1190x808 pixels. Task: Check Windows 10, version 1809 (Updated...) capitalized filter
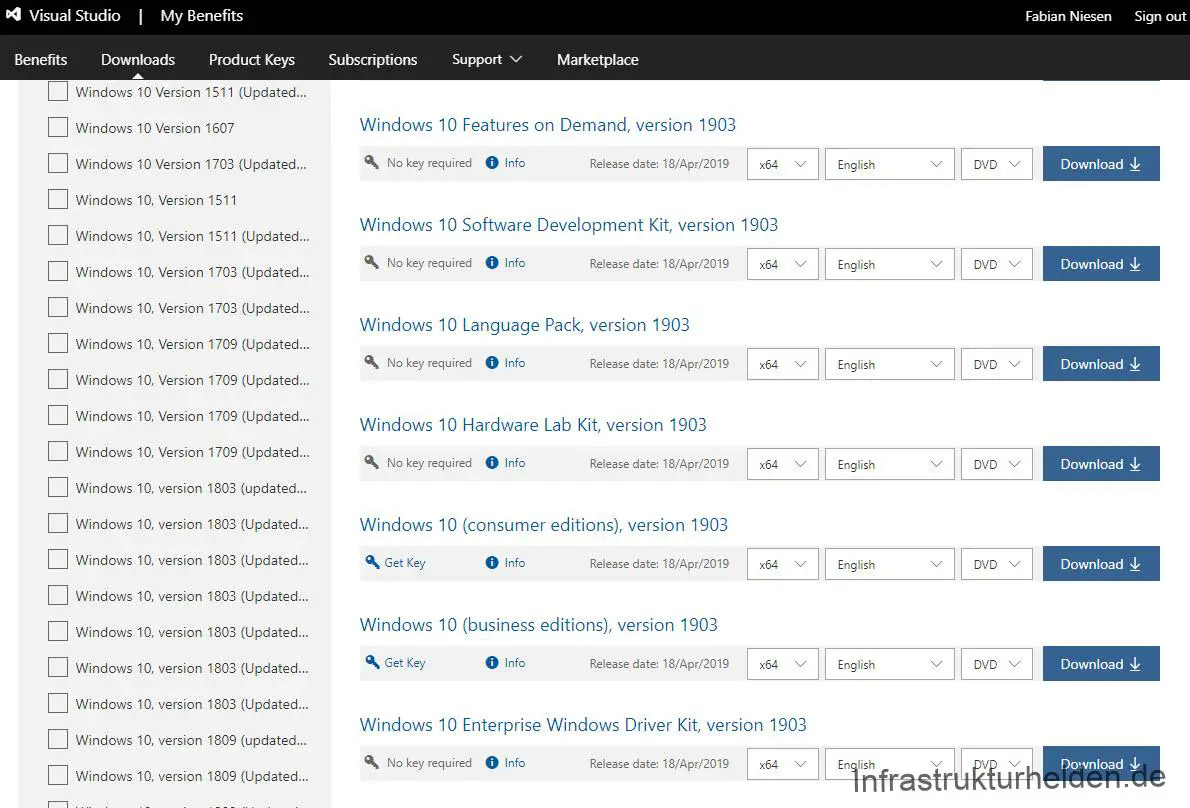coord(58,775)
